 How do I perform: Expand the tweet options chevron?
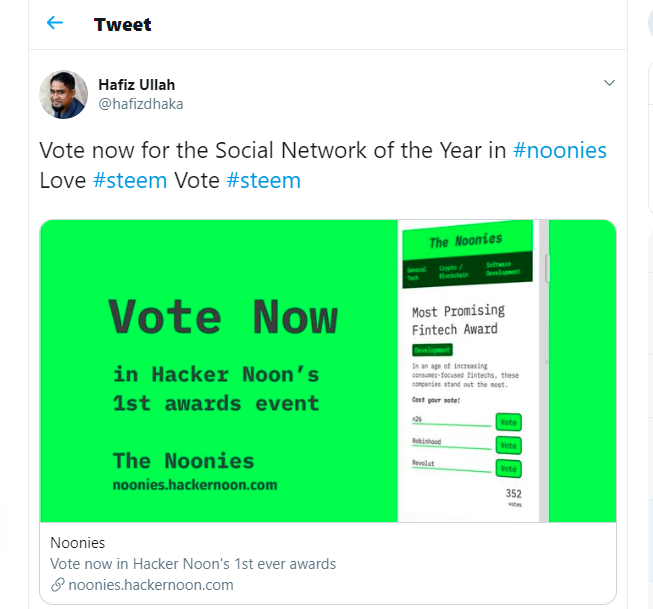click(609, 82)
